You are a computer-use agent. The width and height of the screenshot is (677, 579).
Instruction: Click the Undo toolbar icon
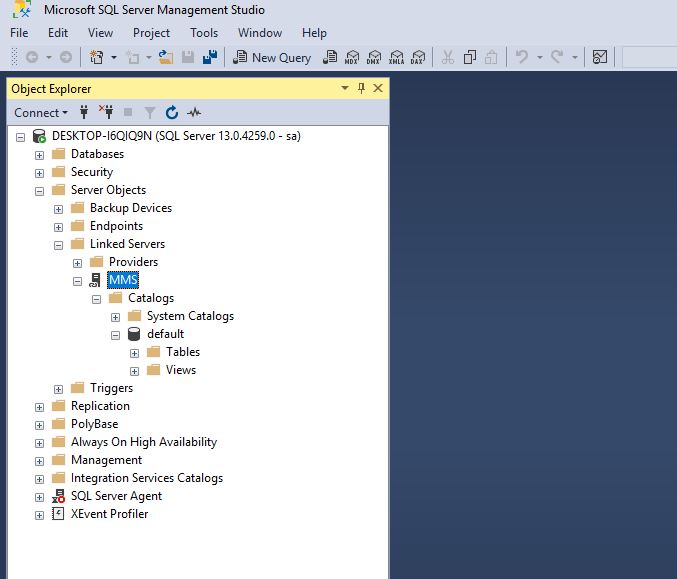pyautogui.click(x=522, y=57)
